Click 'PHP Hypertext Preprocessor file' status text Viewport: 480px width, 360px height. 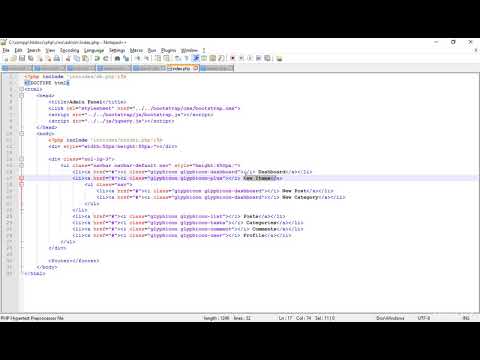click(x=32, y=318)
